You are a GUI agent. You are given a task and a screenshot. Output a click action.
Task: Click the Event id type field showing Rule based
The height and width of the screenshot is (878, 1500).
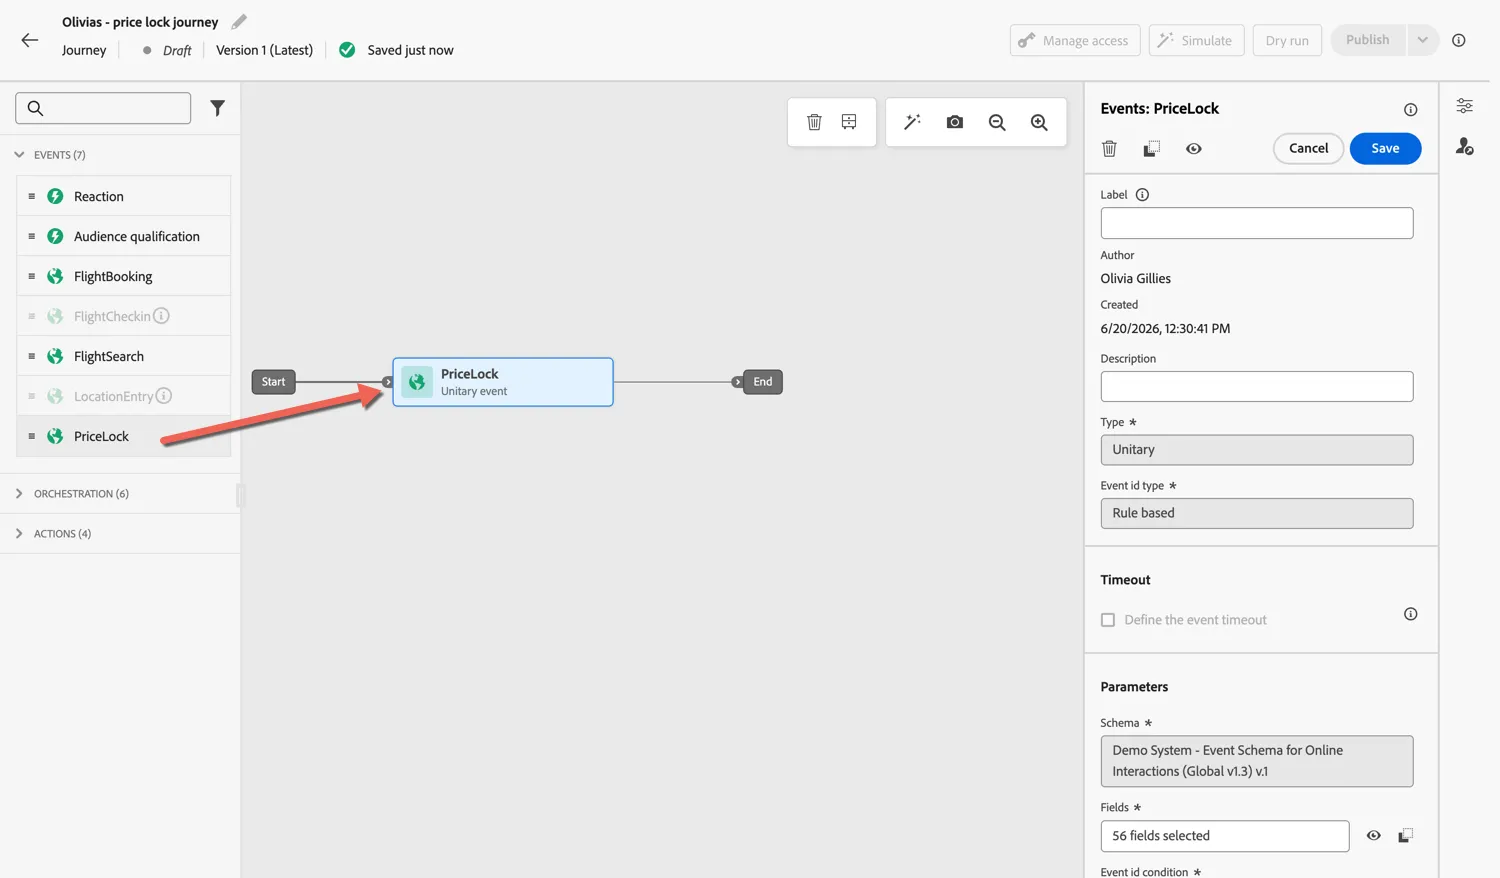pyautogui.click(x=1257, y=513)
